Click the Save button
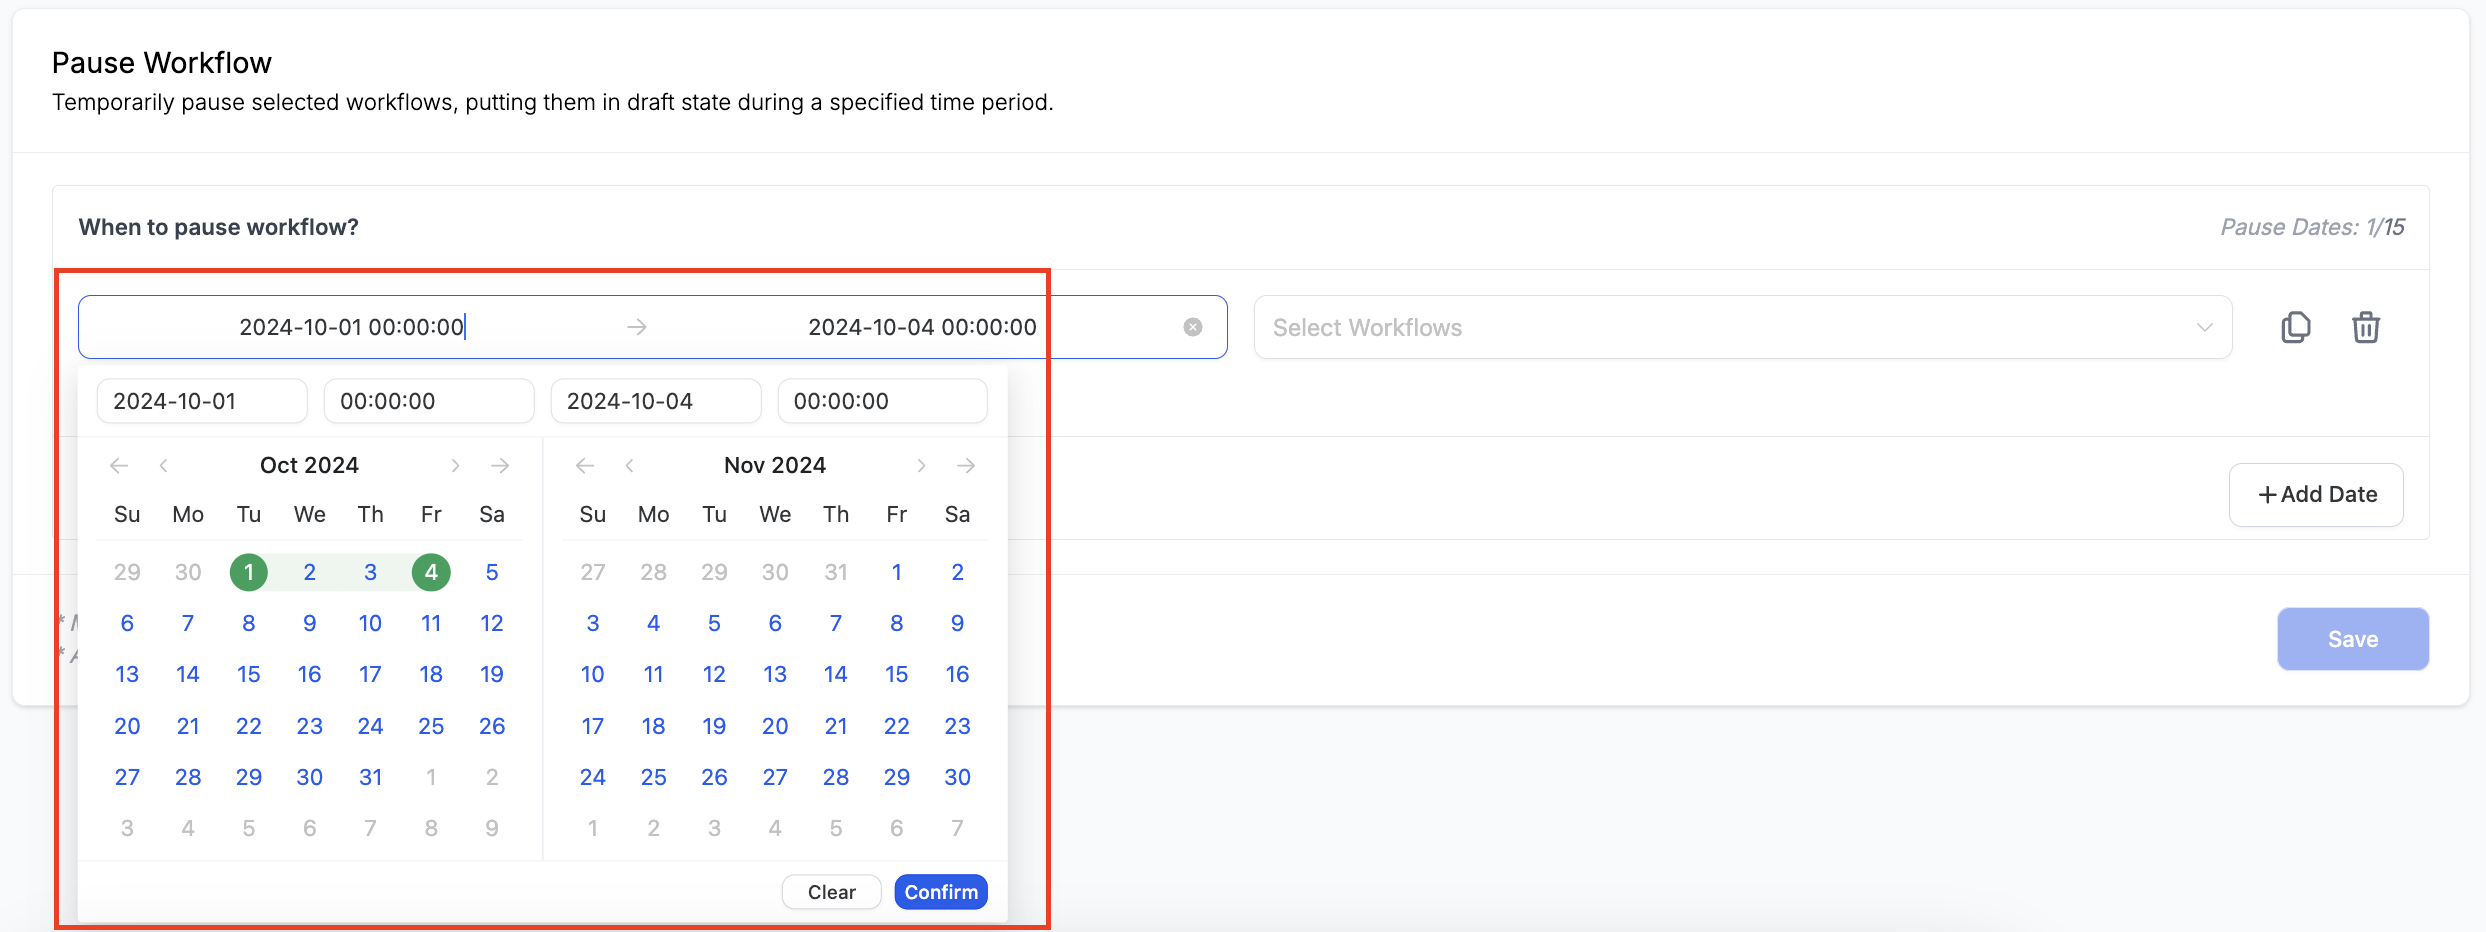 click(x=2353, y=639)
